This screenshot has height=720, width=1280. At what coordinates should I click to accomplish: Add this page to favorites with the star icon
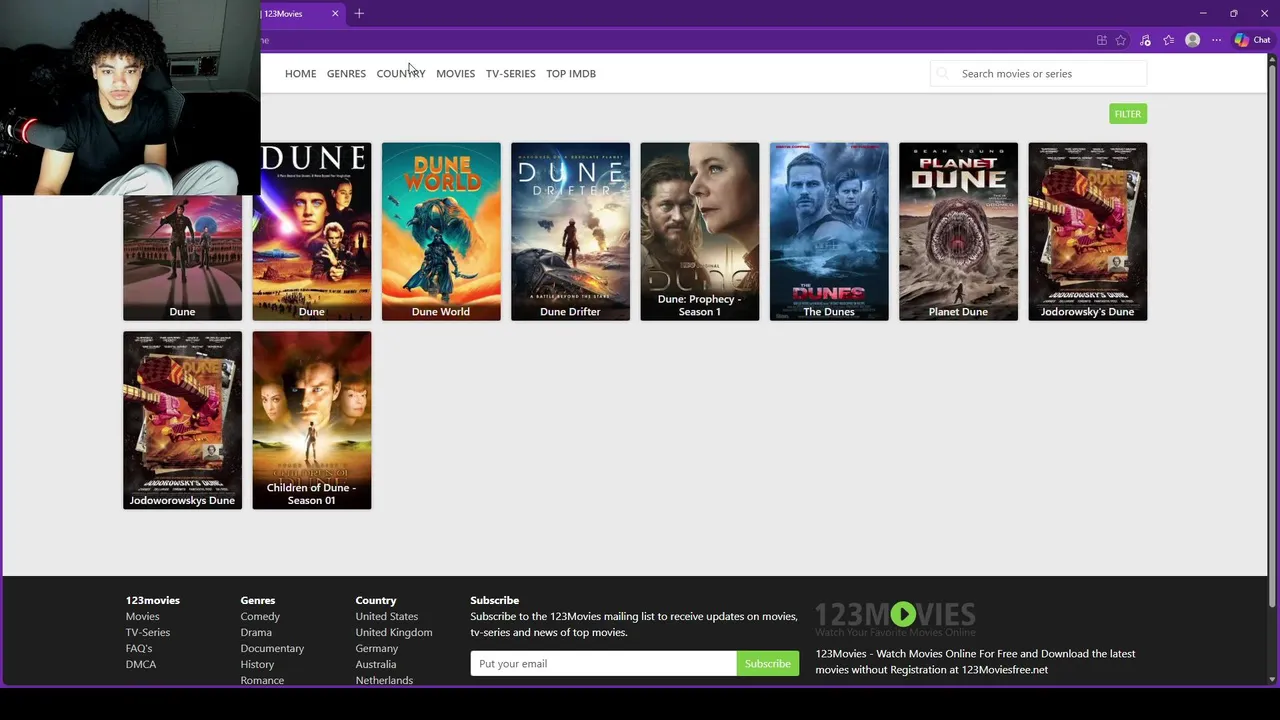coord(1121,40)
